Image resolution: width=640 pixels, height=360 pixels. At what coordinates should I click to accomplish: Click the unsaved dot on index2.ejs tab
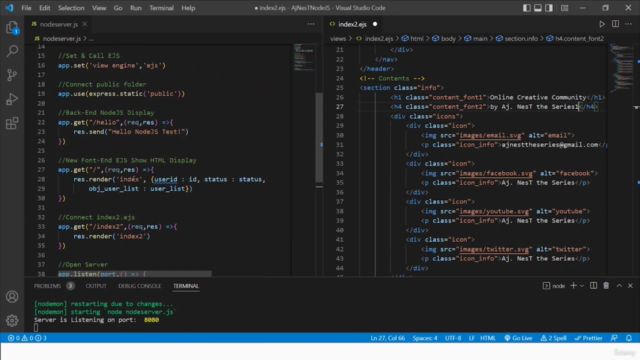(x=375, y=24)
